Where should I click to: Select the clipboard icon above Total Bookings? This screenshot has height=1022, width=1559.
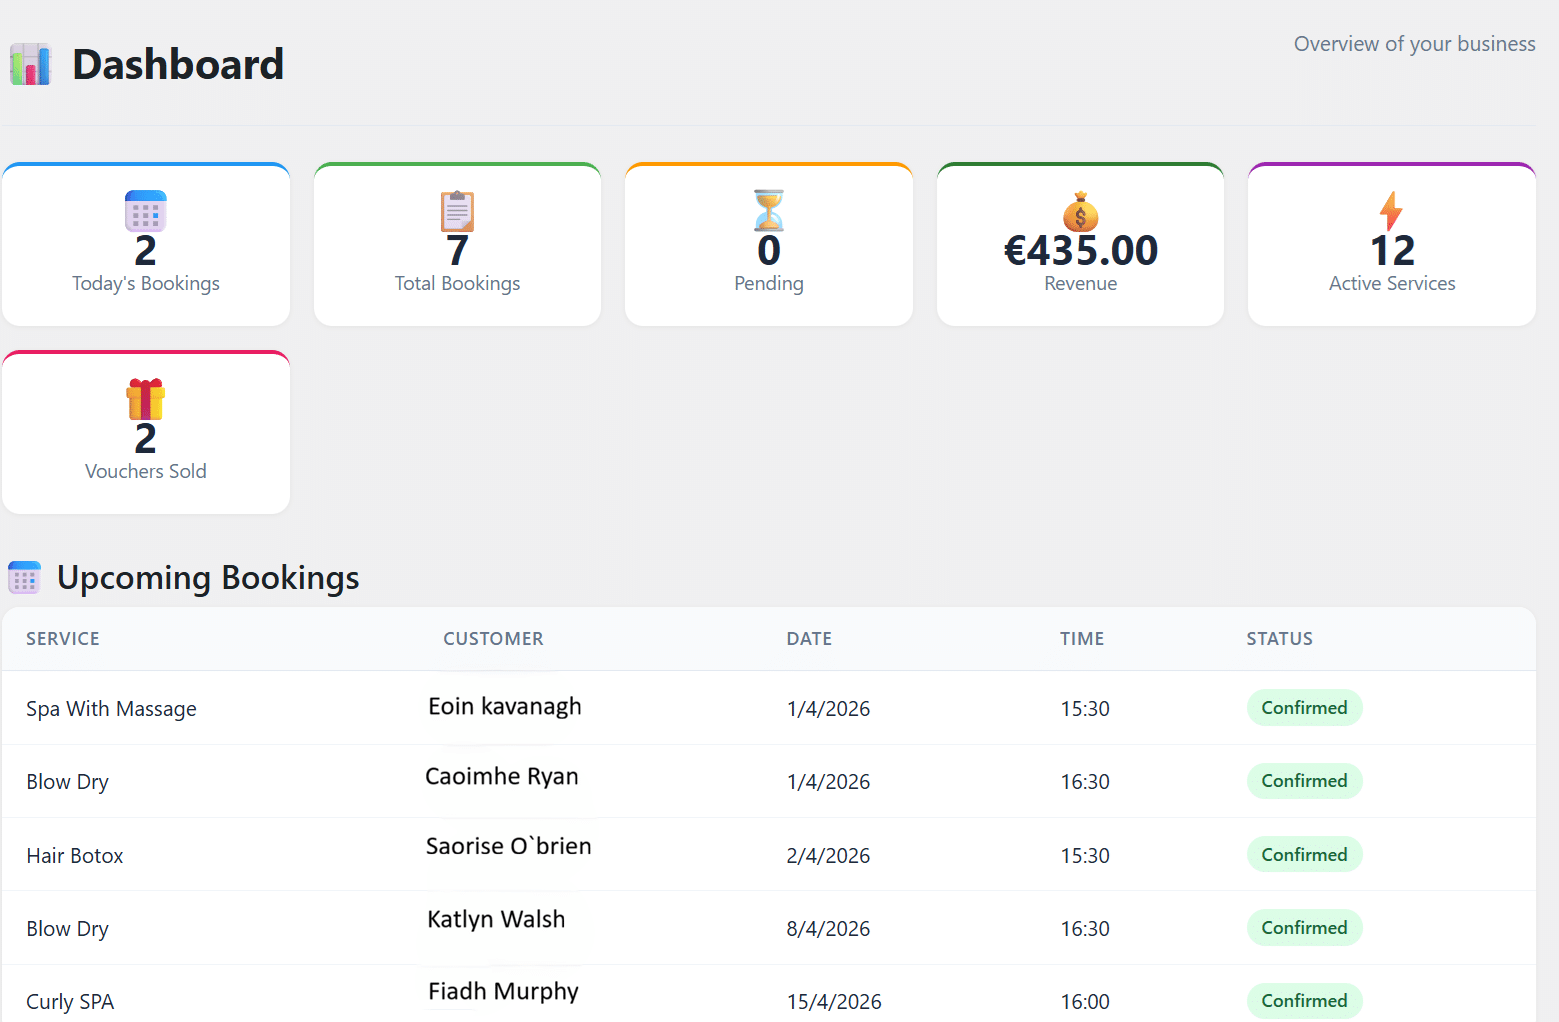457,211
